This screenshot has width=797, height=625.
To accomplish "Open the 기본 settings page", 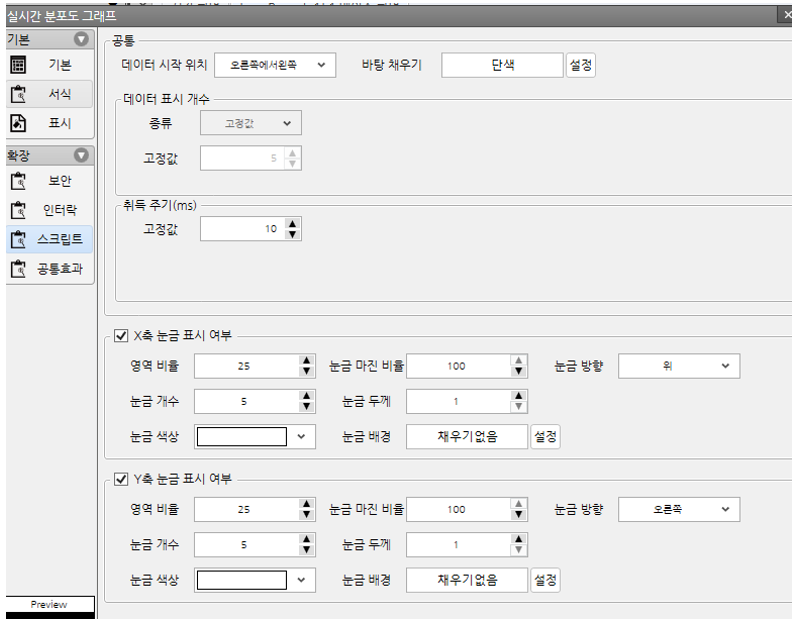I will tap(50, 65).
